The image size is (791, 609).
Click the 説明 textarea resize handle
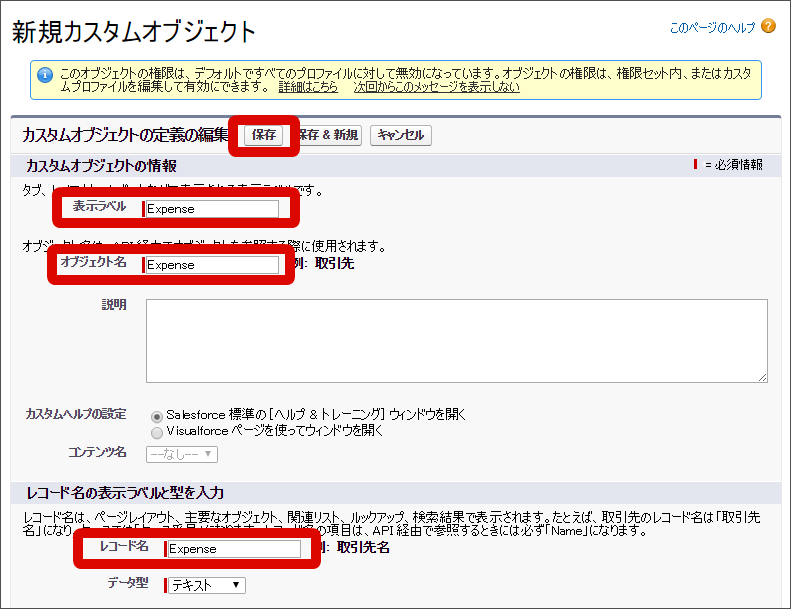(x=763, y=377)
